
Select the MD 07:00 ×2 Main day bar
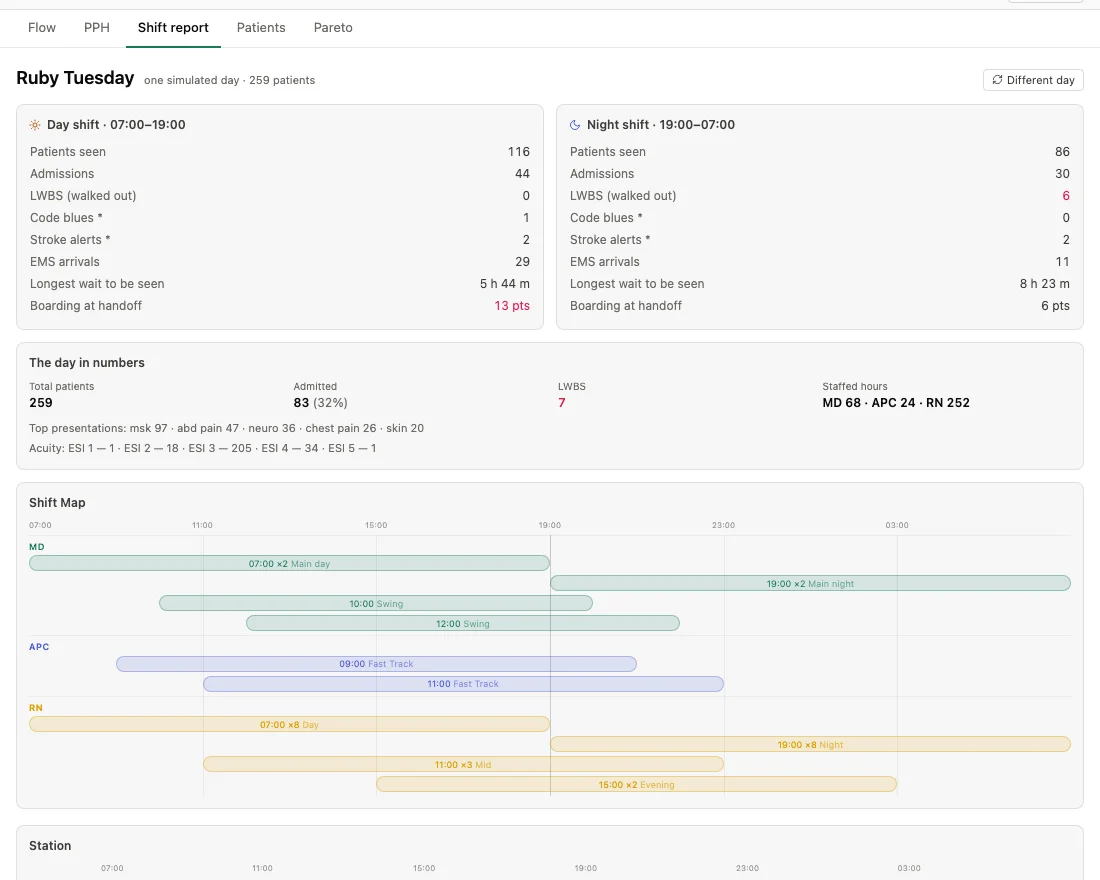point(289,563)
